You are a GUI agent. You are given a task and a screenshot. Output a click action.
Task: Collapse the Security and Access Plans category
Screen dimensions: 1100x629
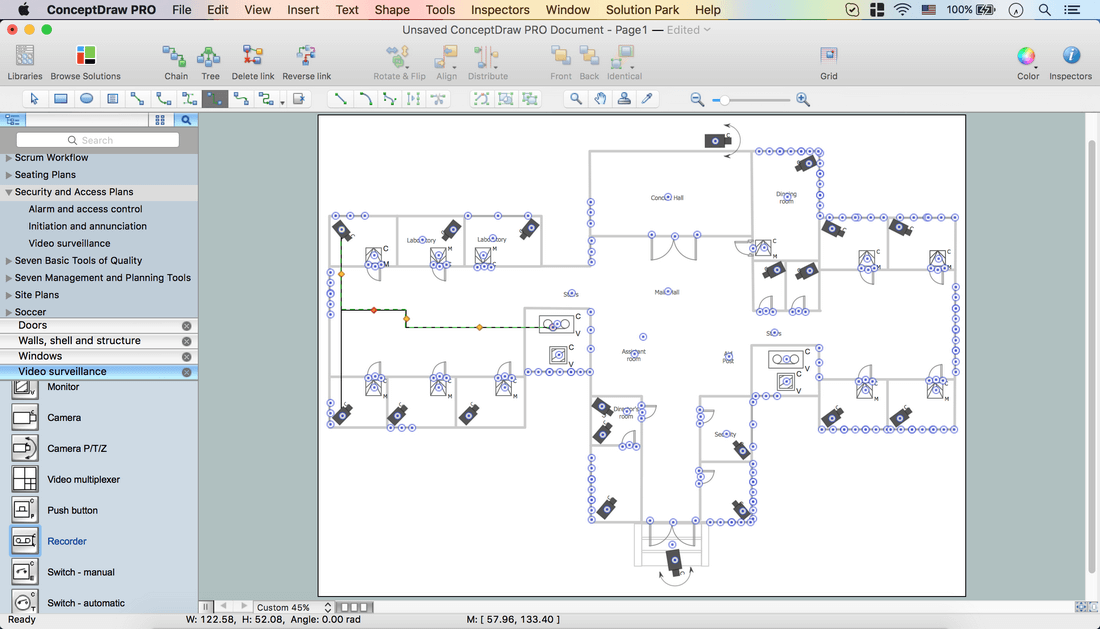tap(9, 192)
